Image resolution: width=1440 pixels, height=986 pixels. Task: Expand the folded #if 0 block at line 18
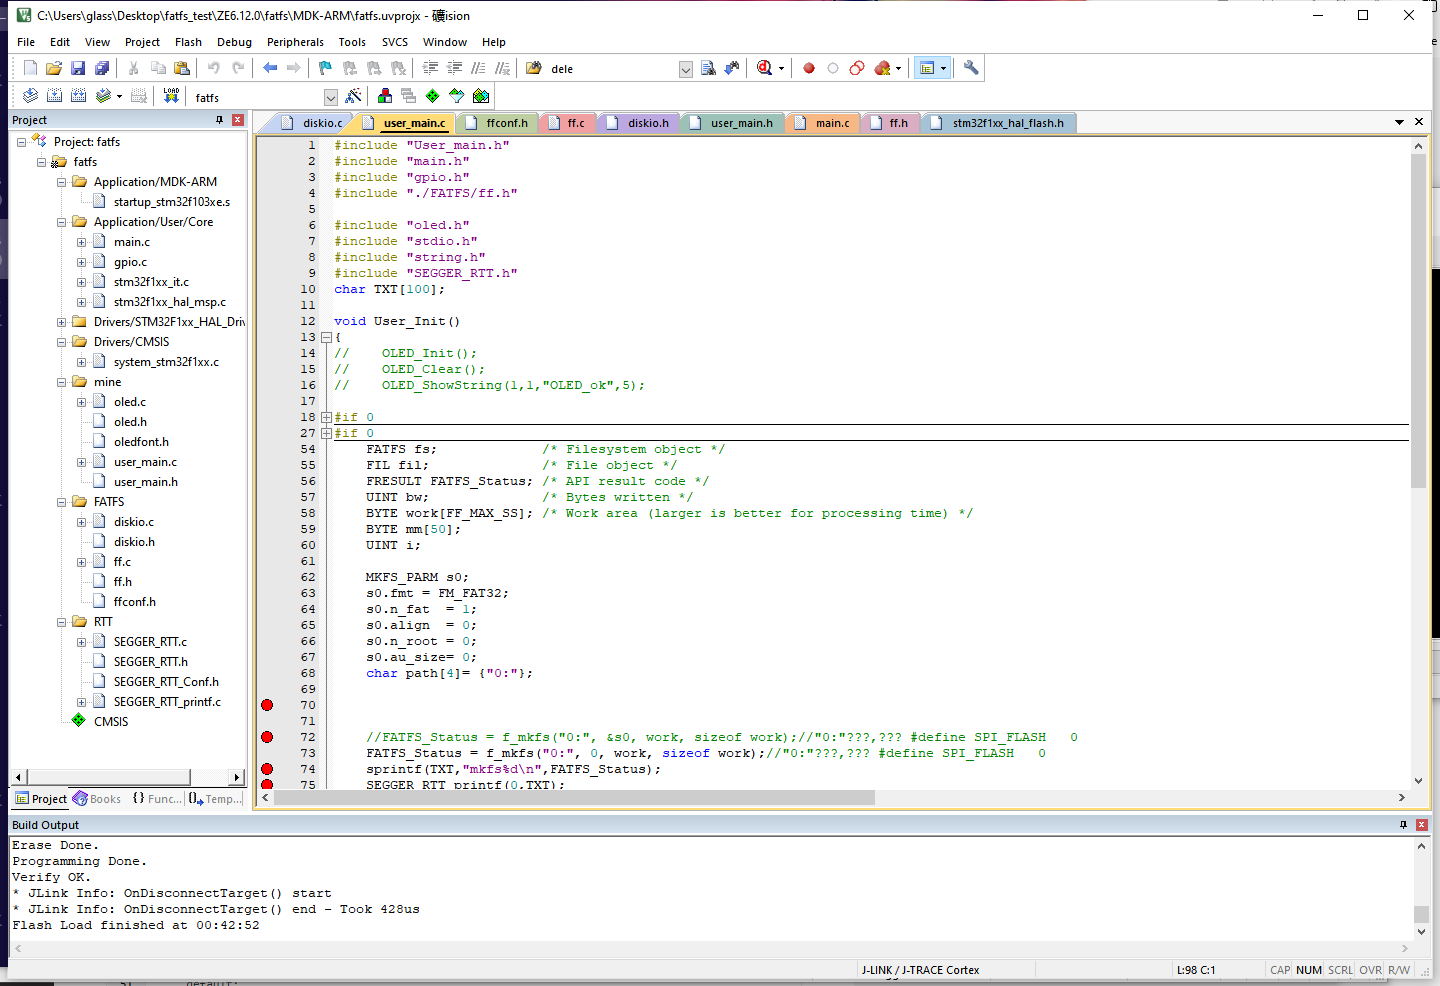tap(326, 417)
